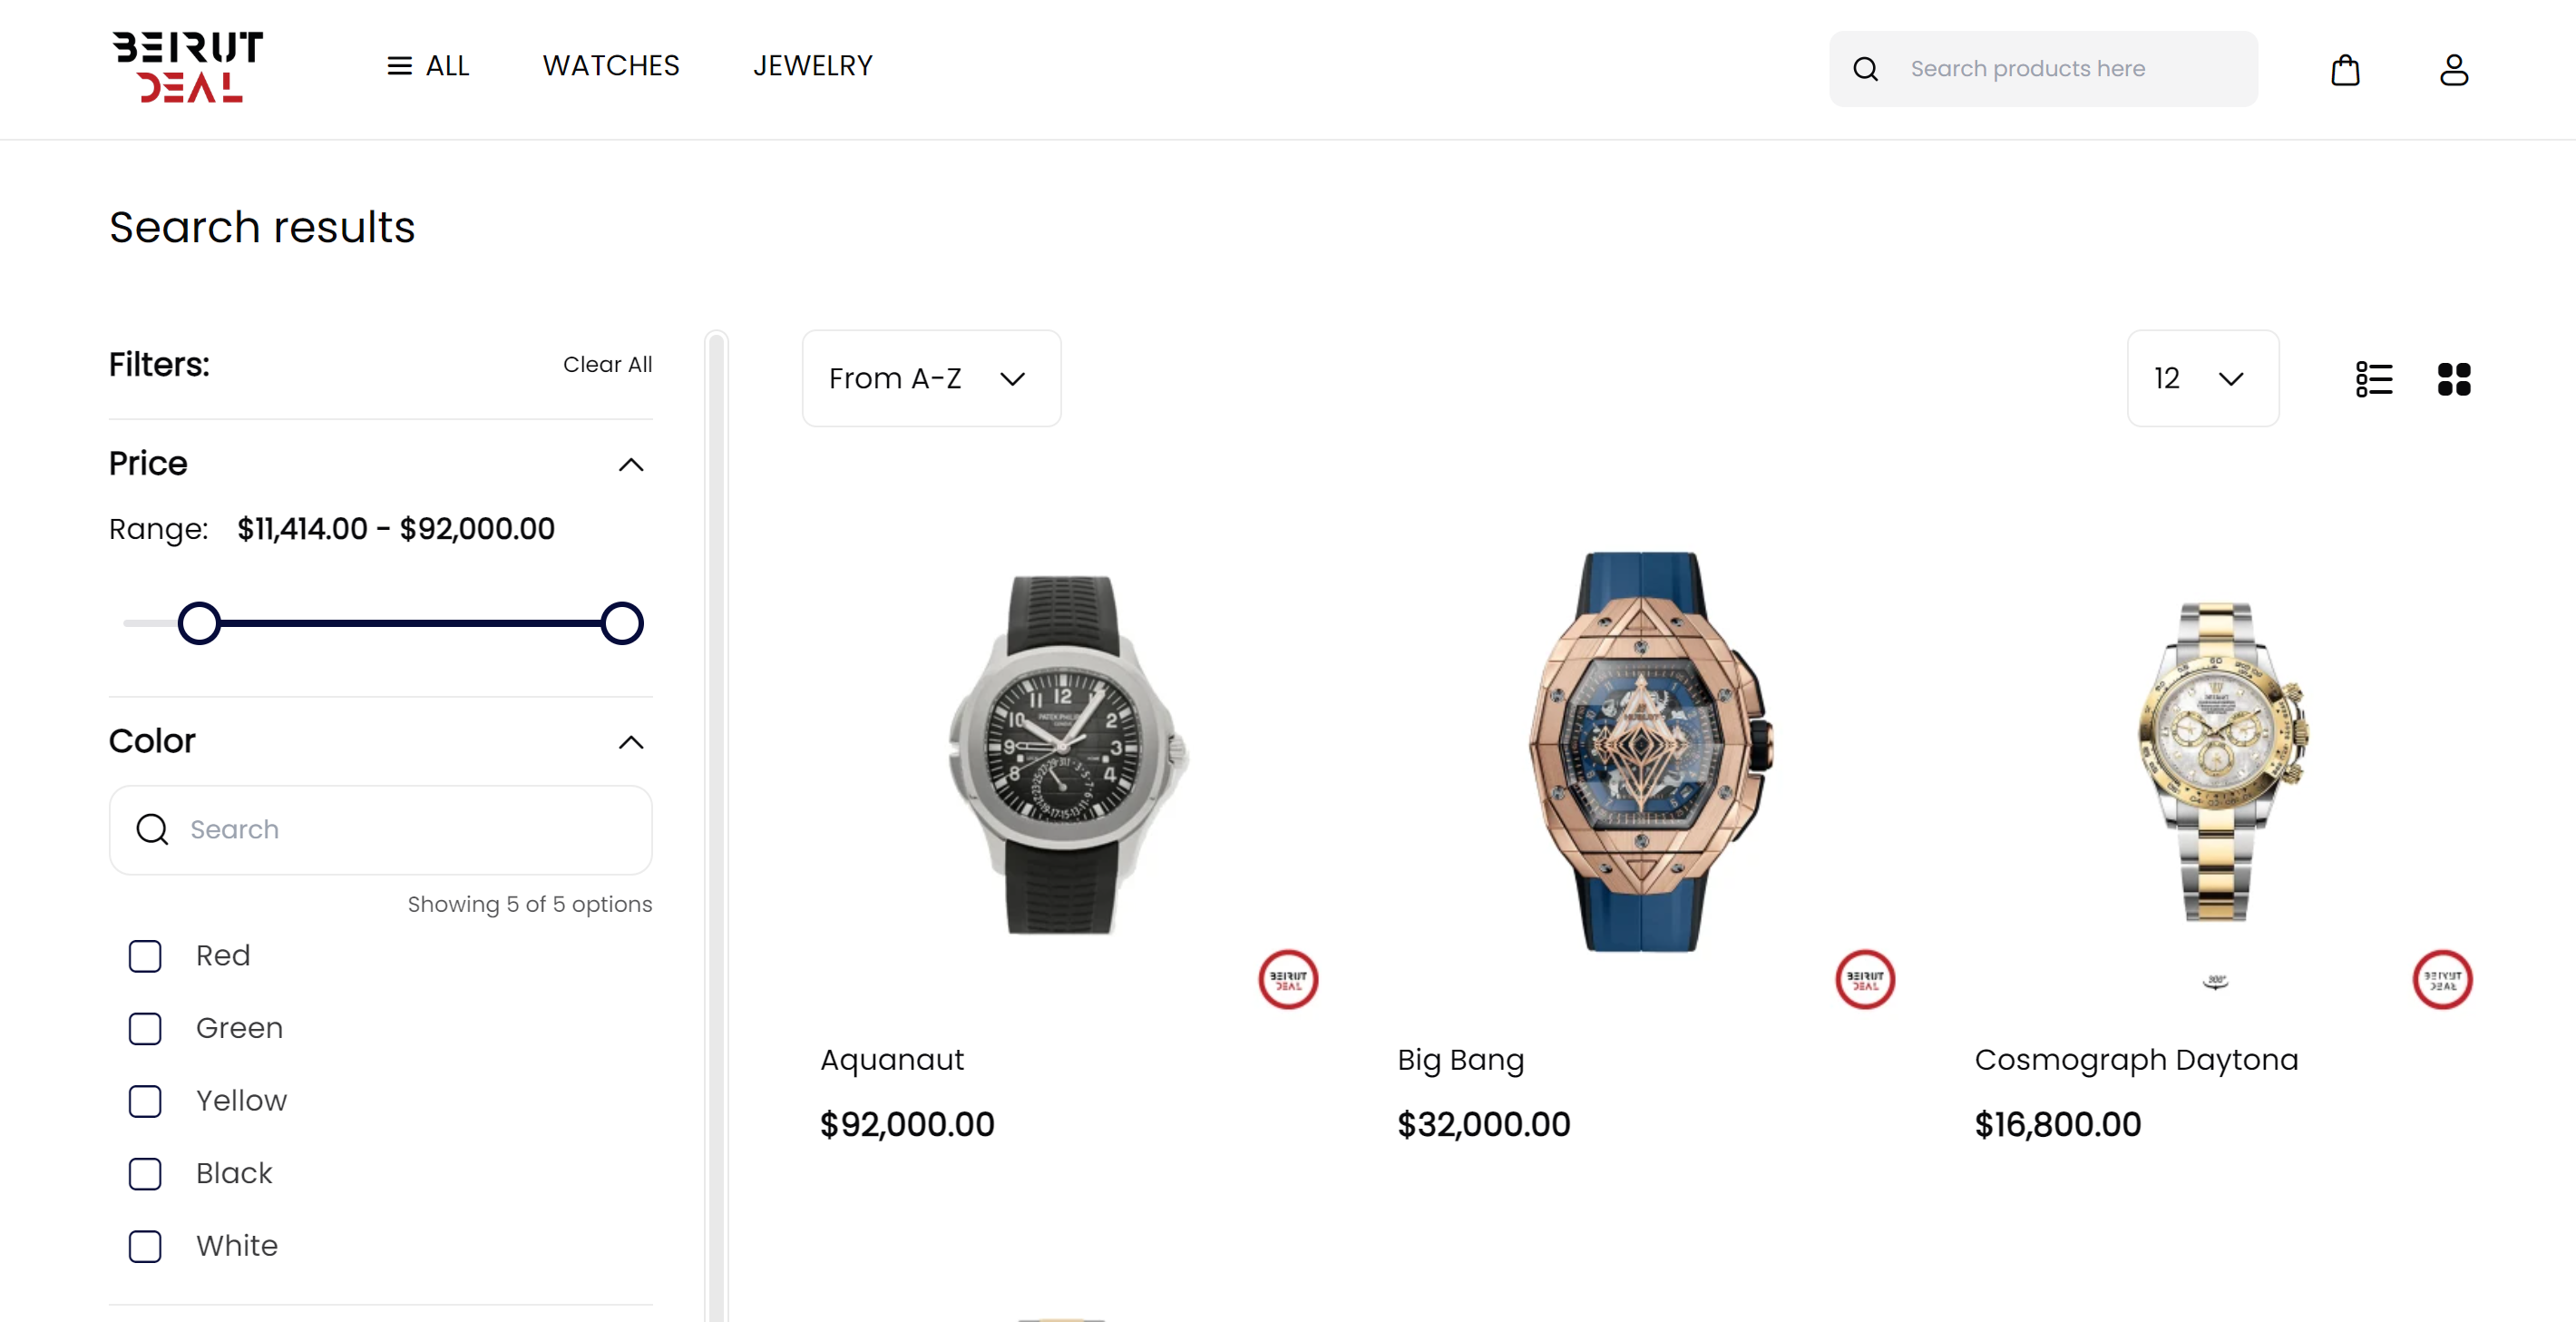Open the WATCHES menu item

click(611, 65)
